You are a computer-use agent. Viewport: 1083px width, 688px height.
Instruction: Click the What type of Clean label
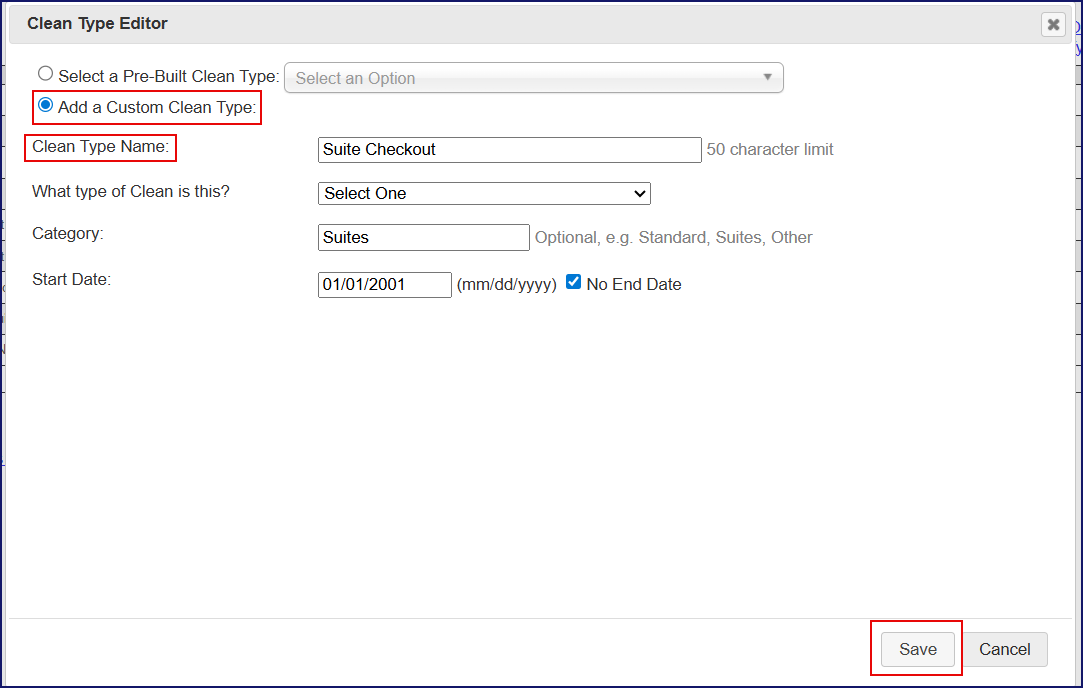[x=130, y=190]
